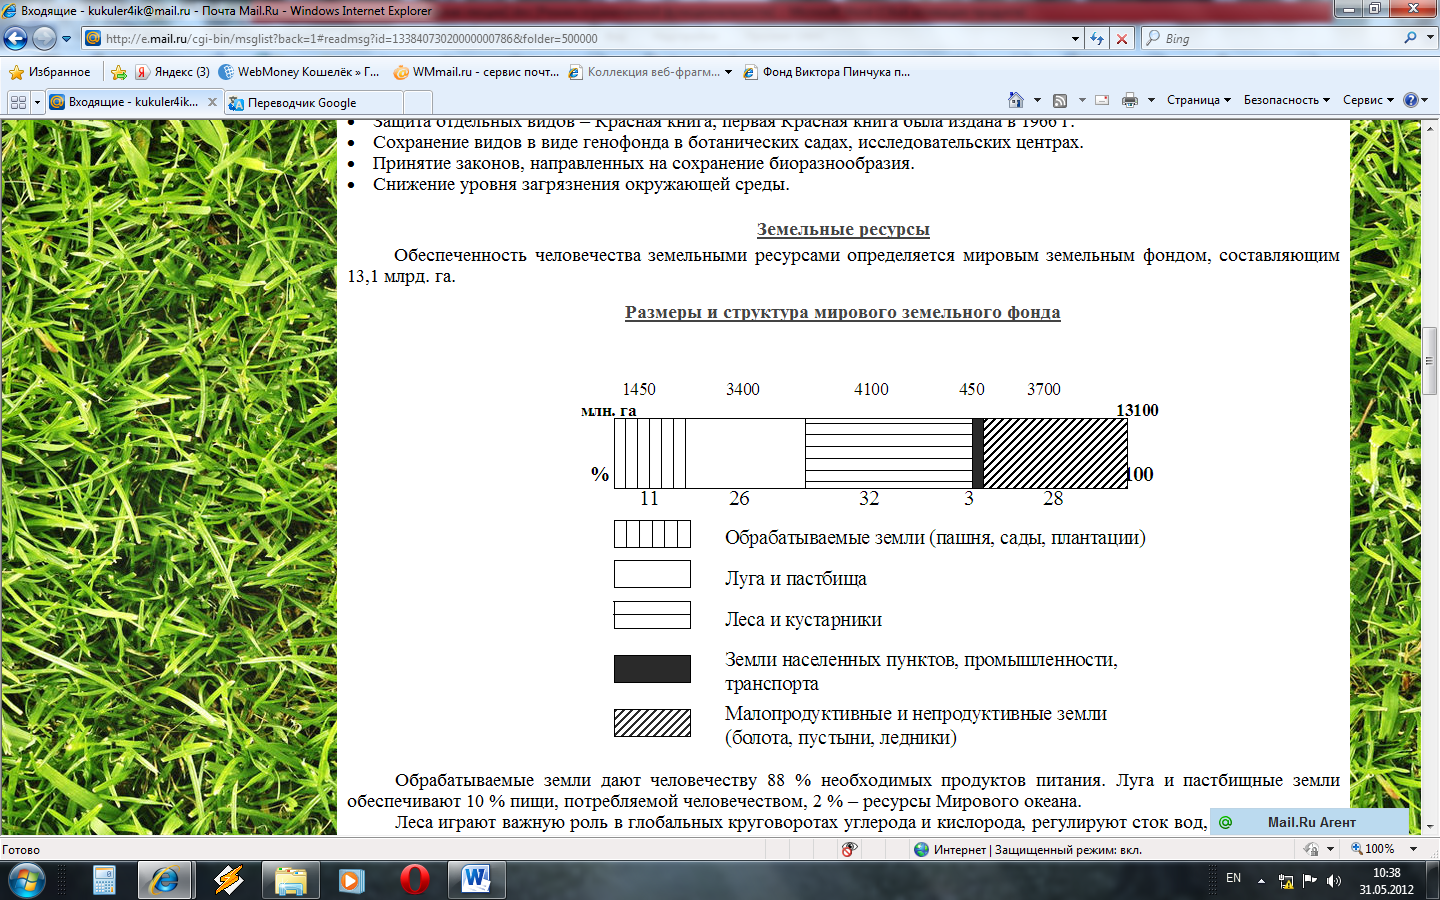Click the red Stop loading icon
The width and height of the screenshot is (1440, 900).
coord(1122,38)
